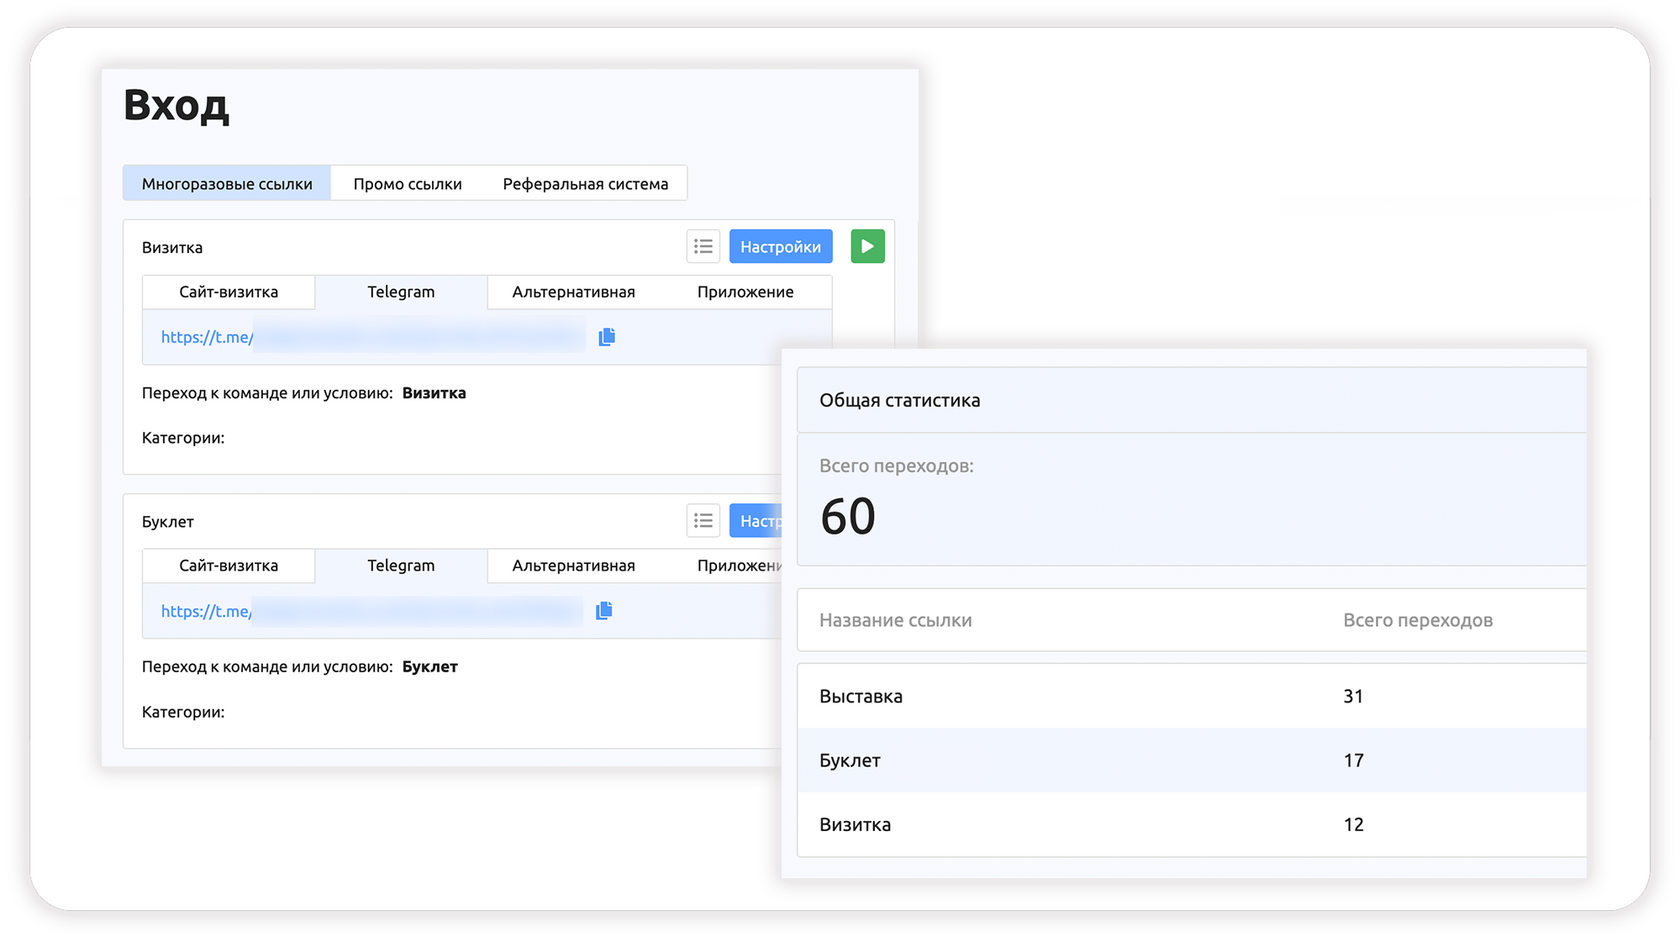Copy the Буклет Telegram link
Image resolution: width=1680 pixels, height=937 pixels.
604,611
